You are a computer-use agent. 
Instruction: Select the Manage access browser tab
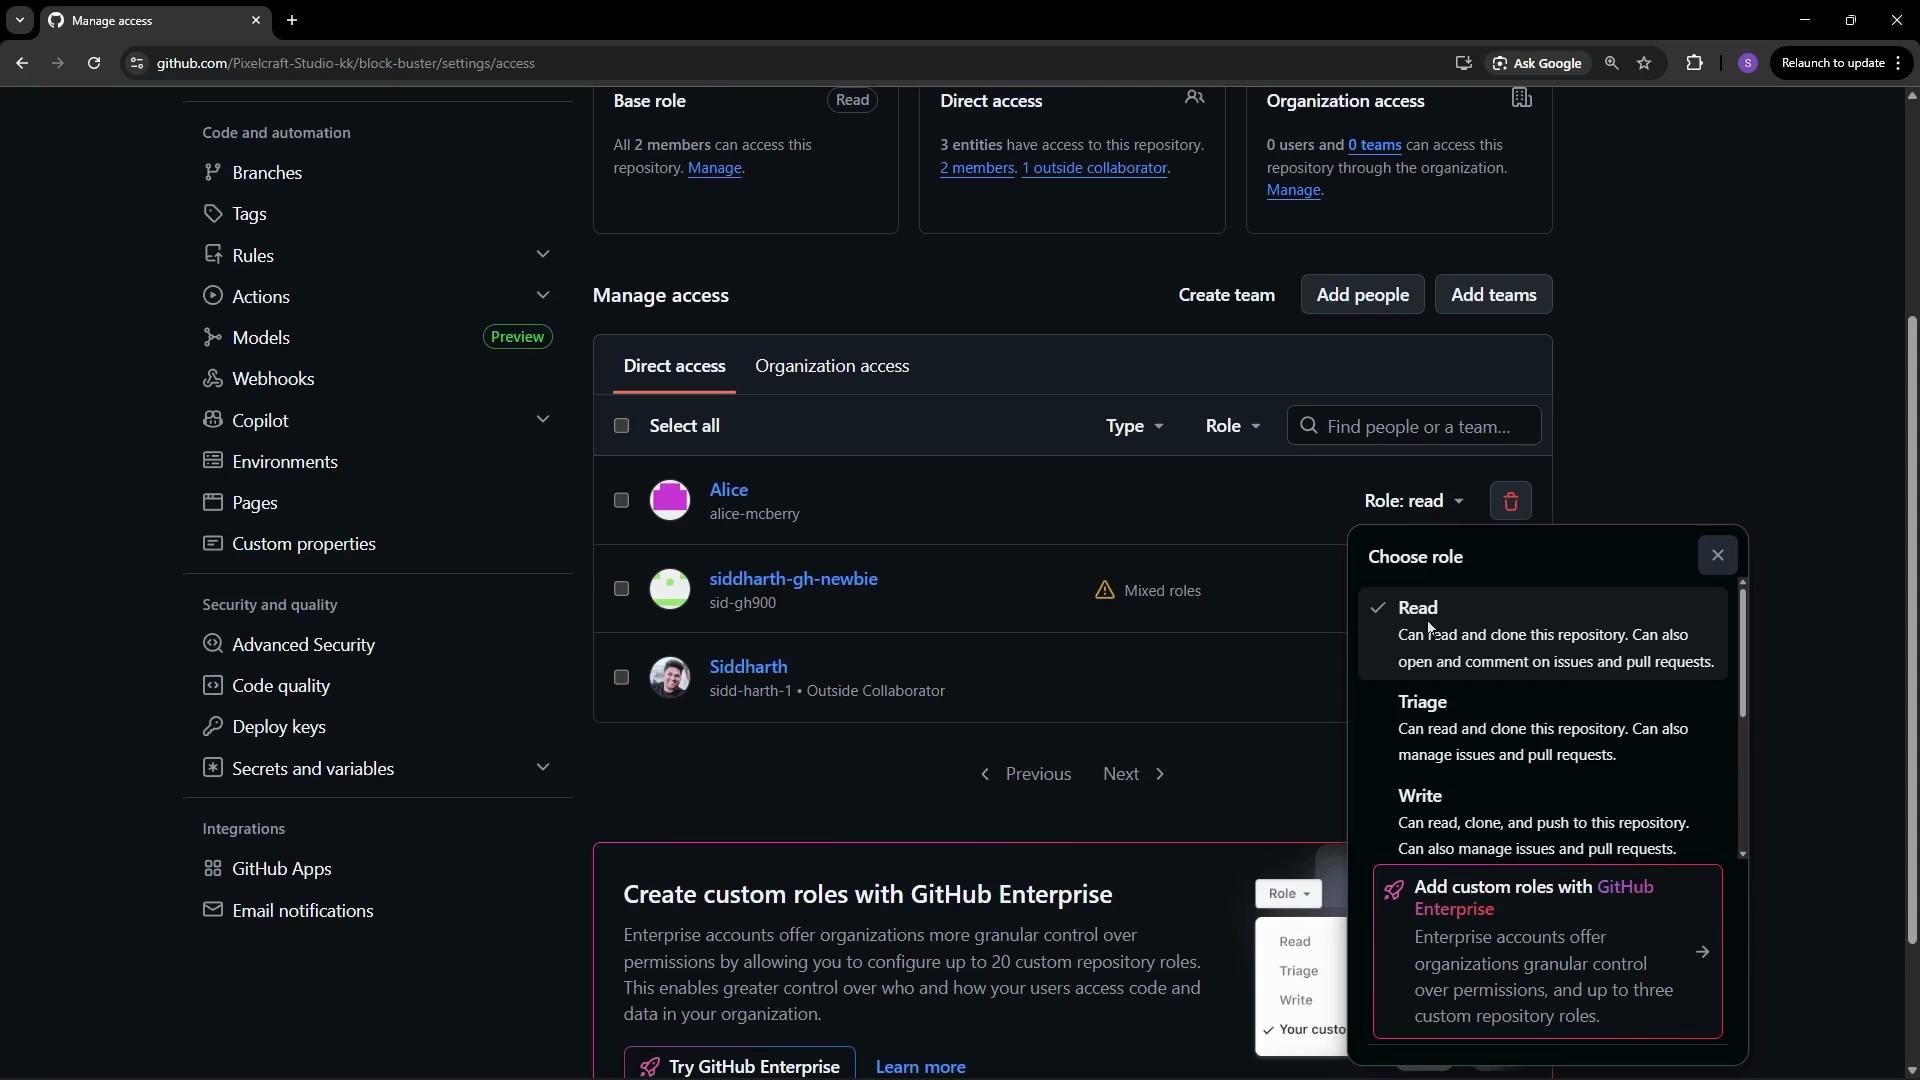[155, 20]
